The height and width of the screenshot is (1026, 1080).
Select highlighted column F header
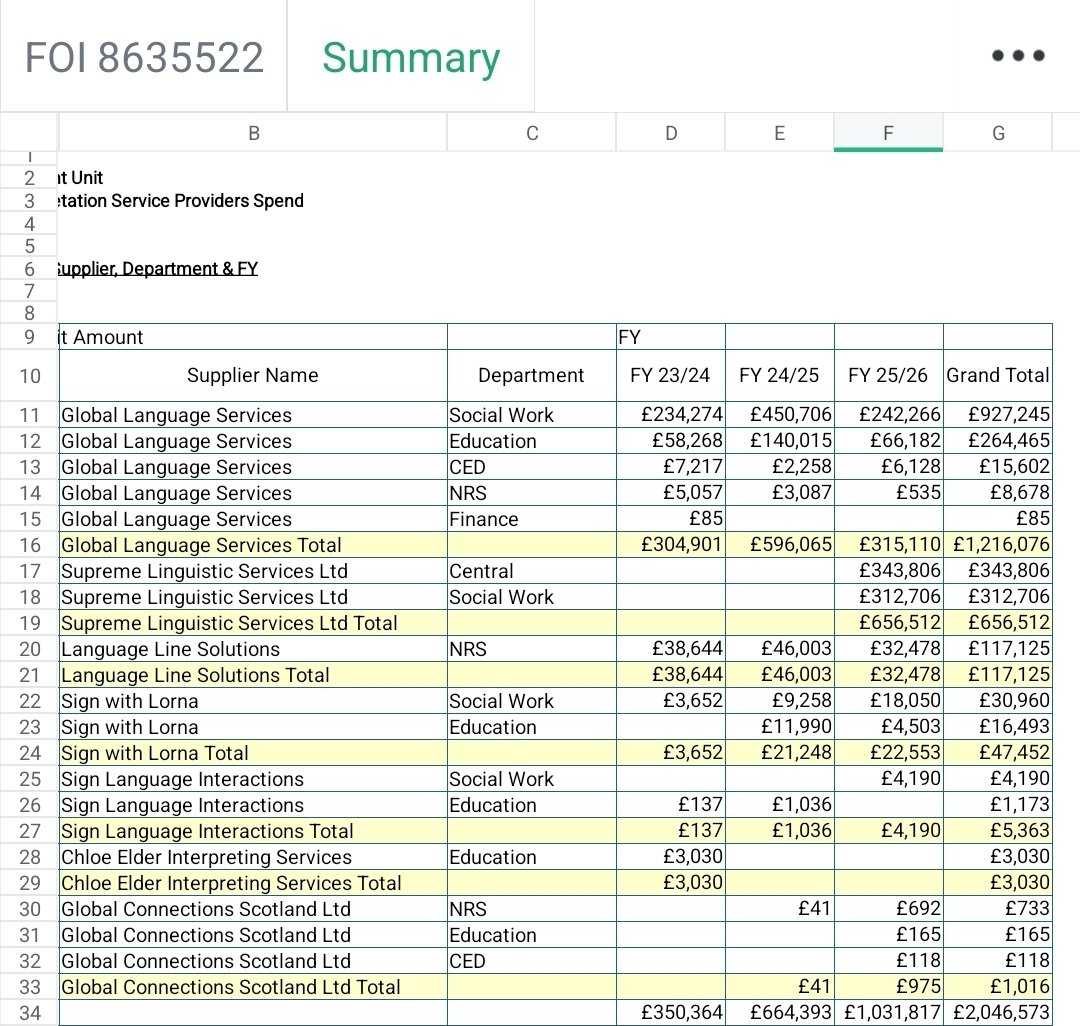click(889, 133)
